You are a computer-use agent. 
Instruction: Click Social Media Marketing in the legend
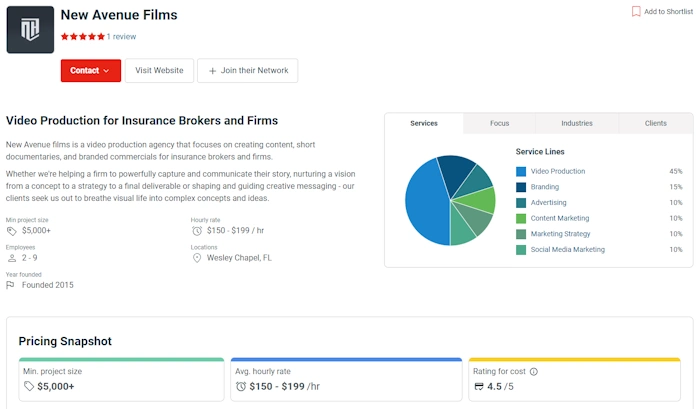click(x=567, y=249)
